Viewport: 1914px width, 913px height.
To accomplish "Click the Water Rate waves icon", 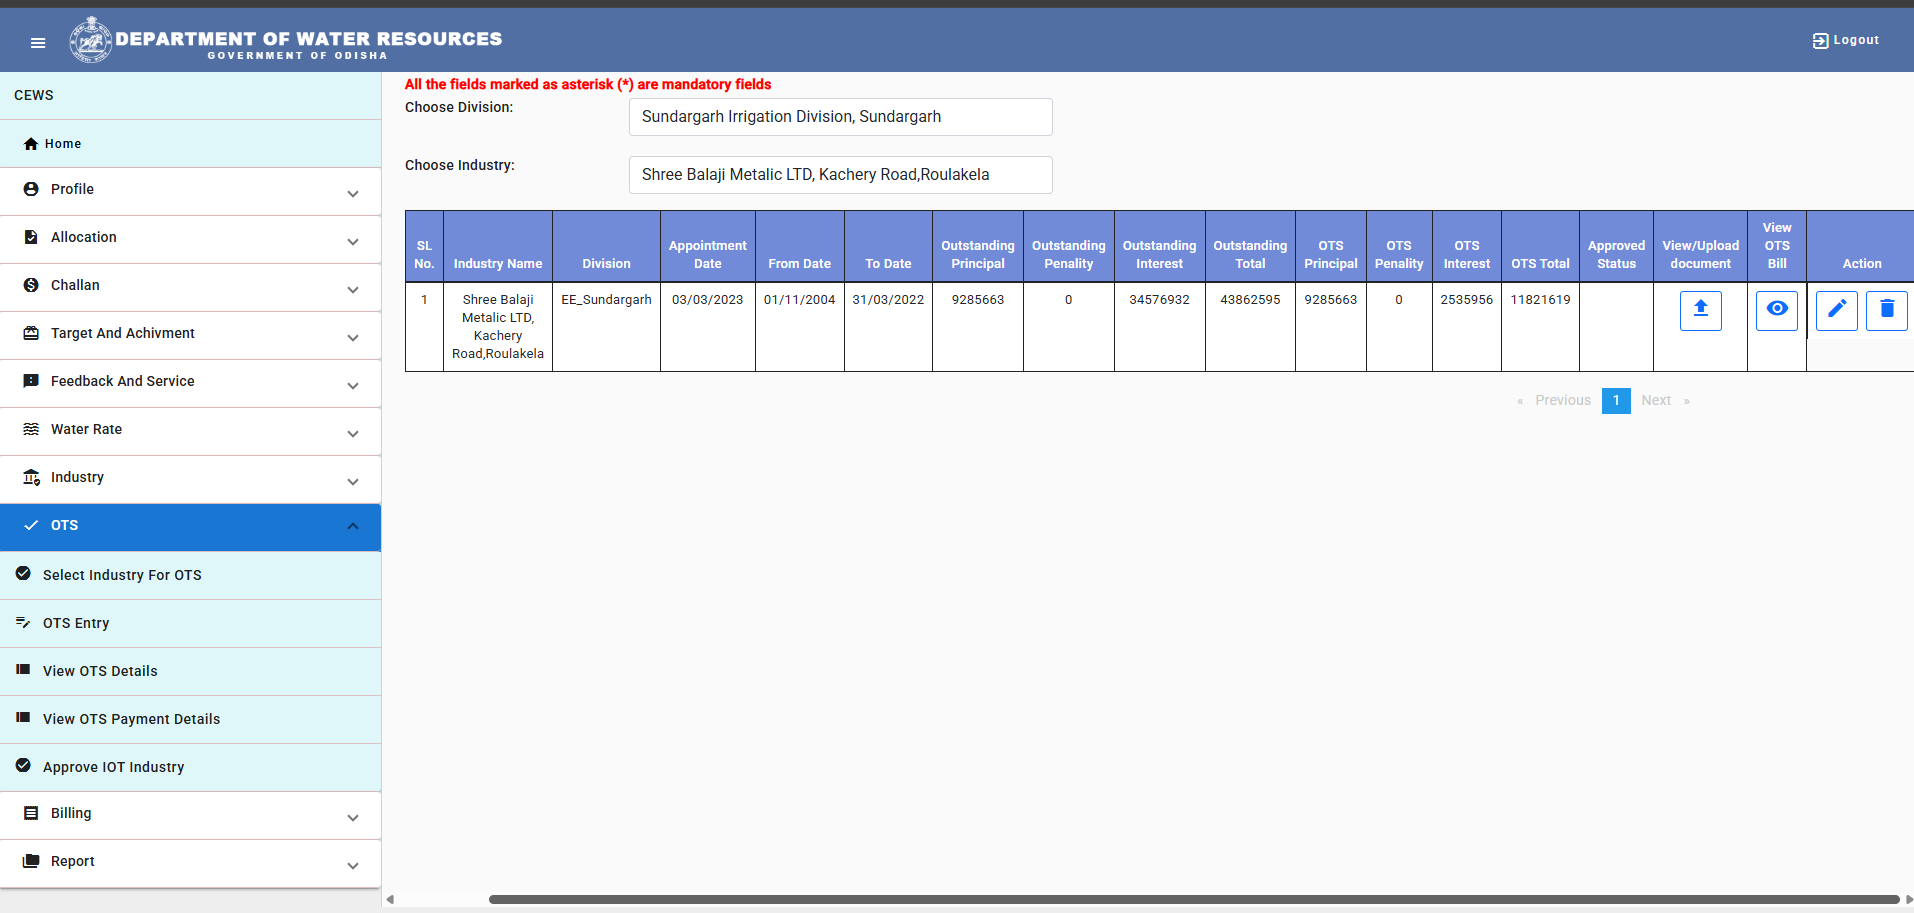I will (x=31, y=429).
